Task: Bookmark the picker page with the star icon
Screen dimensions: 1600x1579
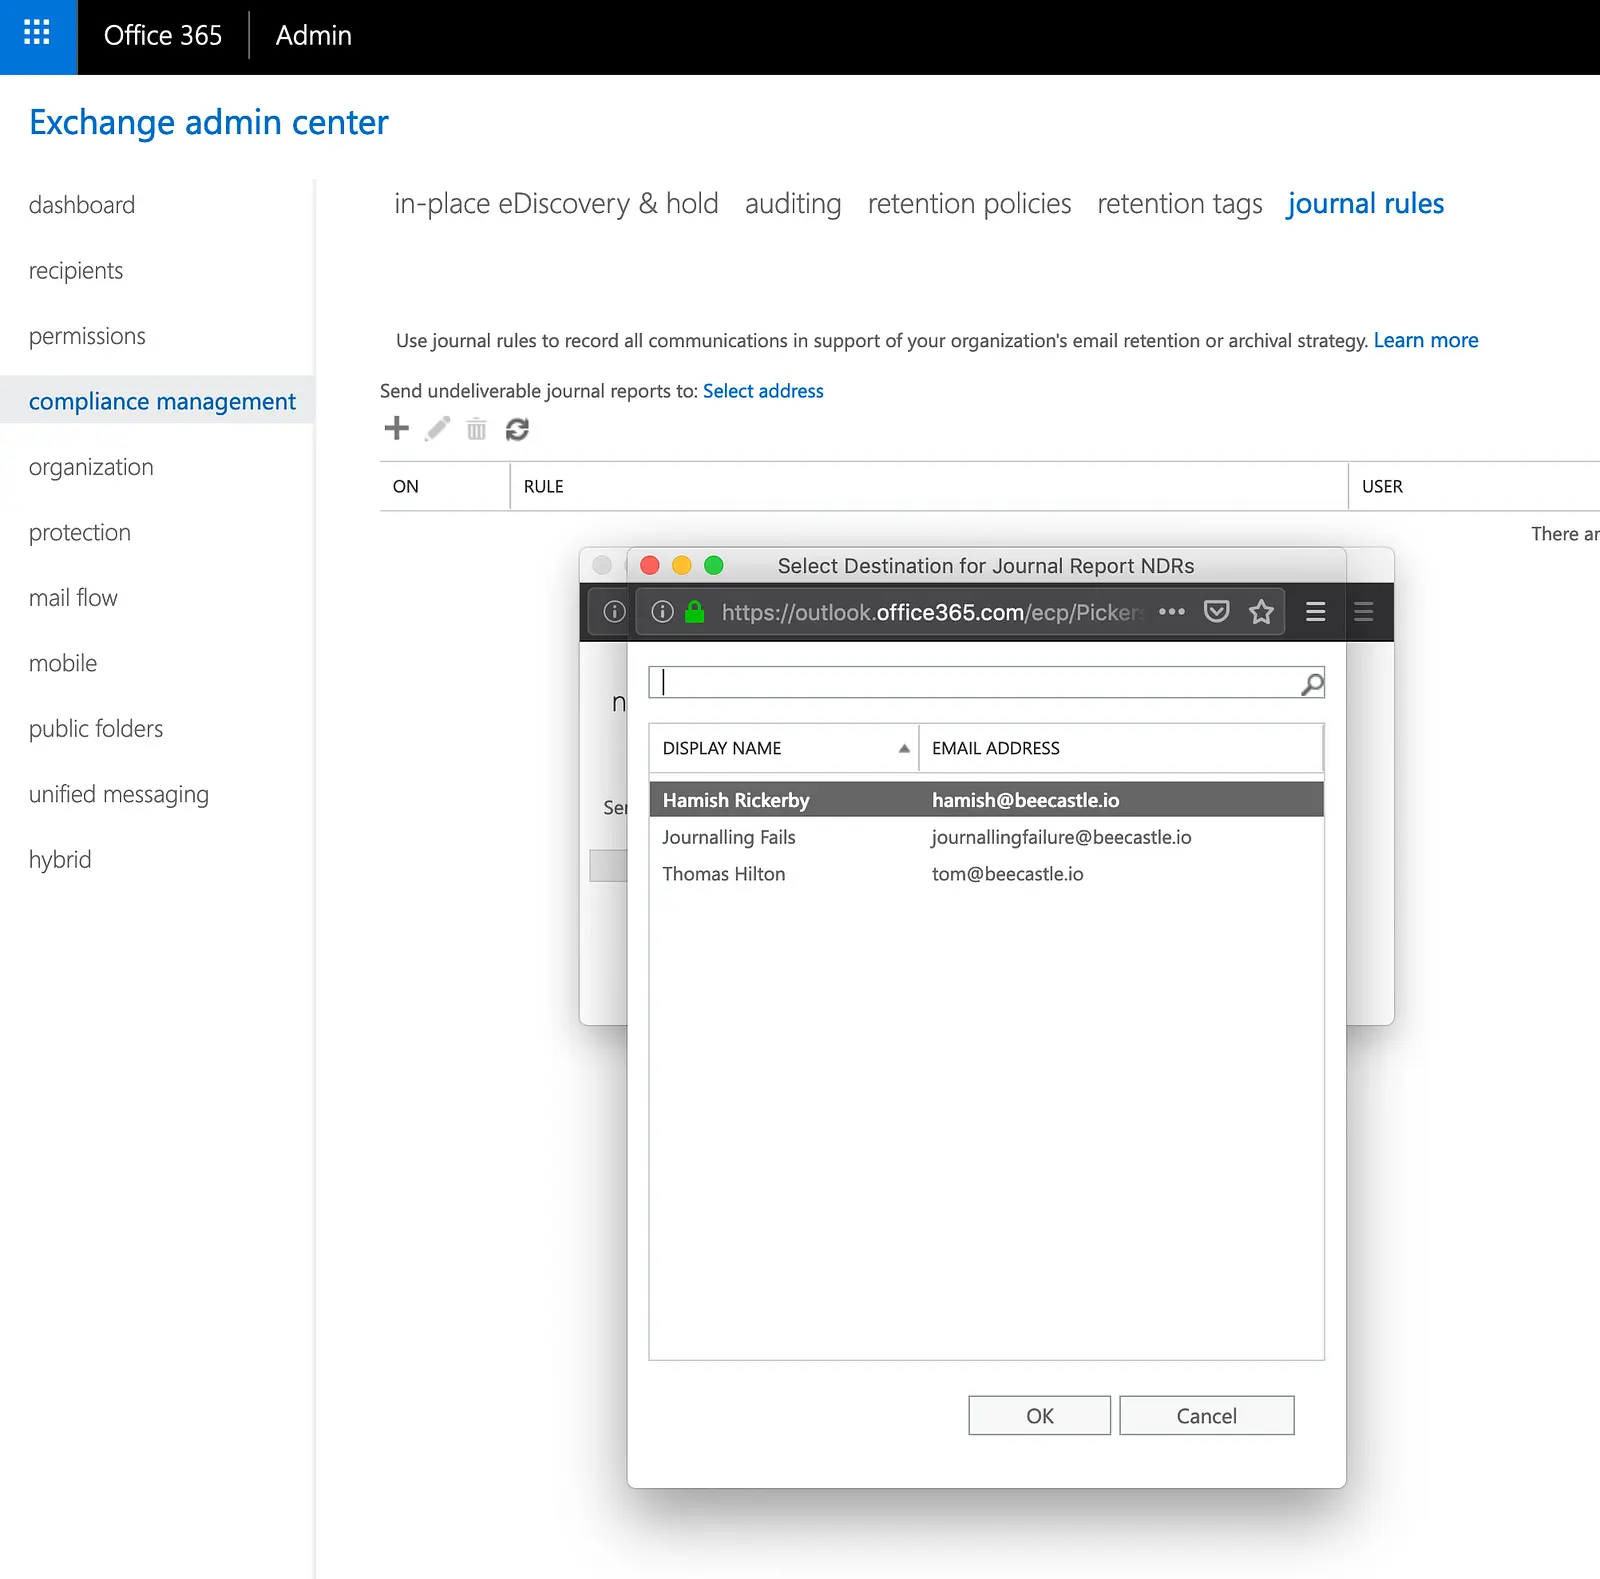Action: tap(1262, 612)
